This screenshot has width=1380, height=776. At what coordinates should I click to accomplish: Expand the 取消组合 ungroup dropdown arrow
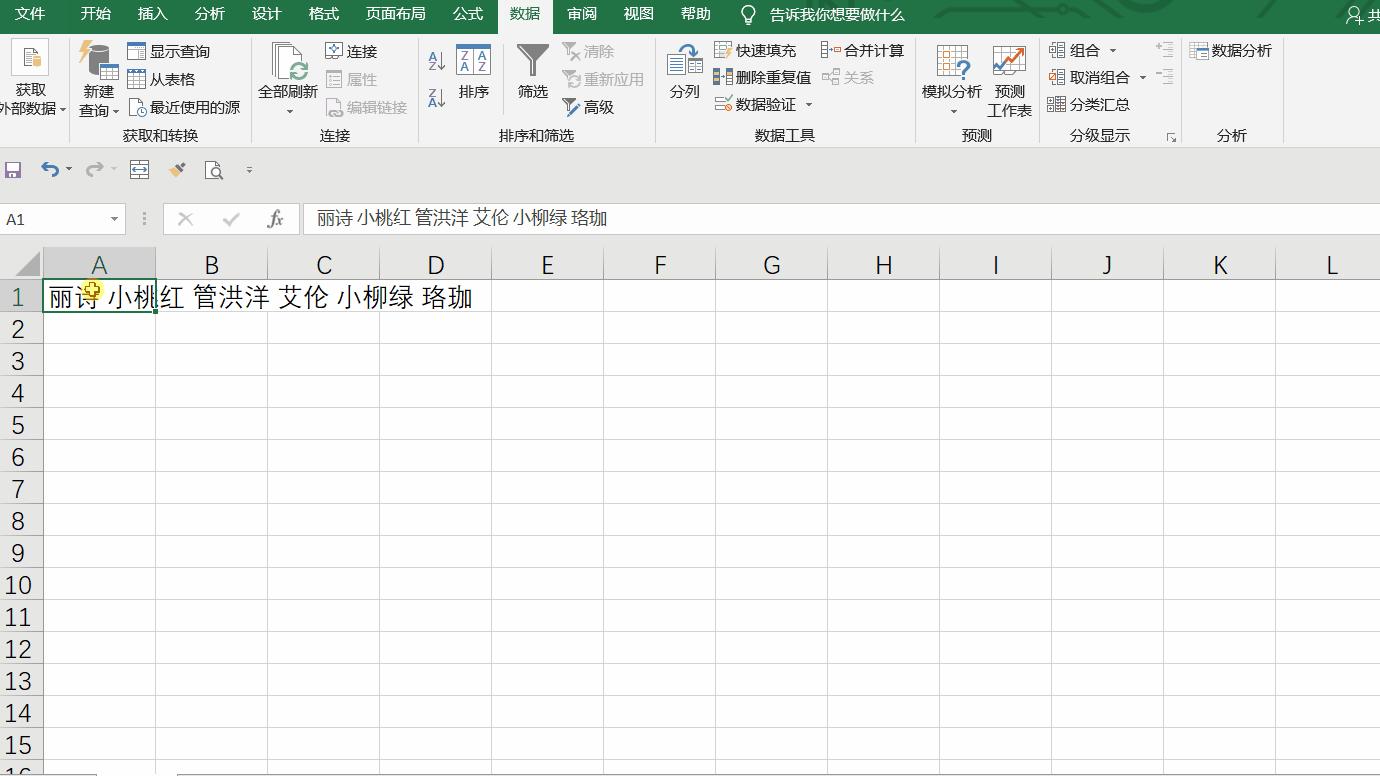coord(1142,77)
